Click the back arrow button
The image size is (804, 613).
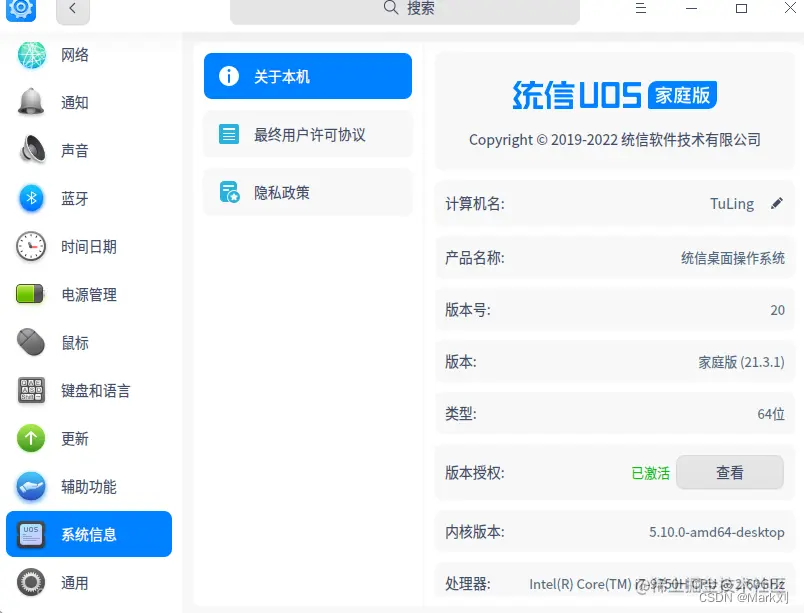pyautogui.click(x=72, y=9)
